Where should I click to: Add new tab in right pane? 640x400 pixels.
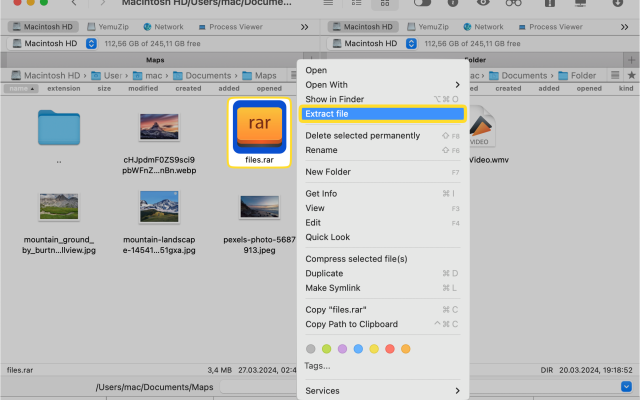(630, 60)
